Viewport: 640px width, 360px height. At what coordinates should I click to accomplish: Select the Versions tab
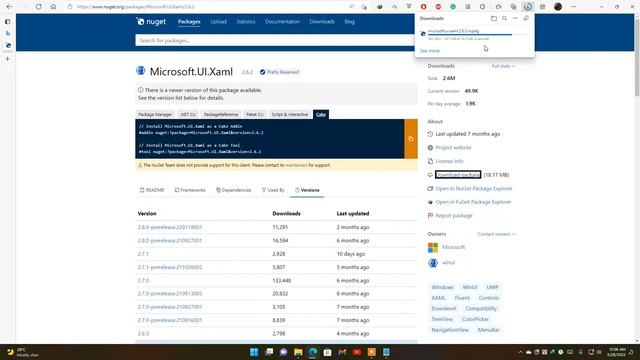click(307, 190)
